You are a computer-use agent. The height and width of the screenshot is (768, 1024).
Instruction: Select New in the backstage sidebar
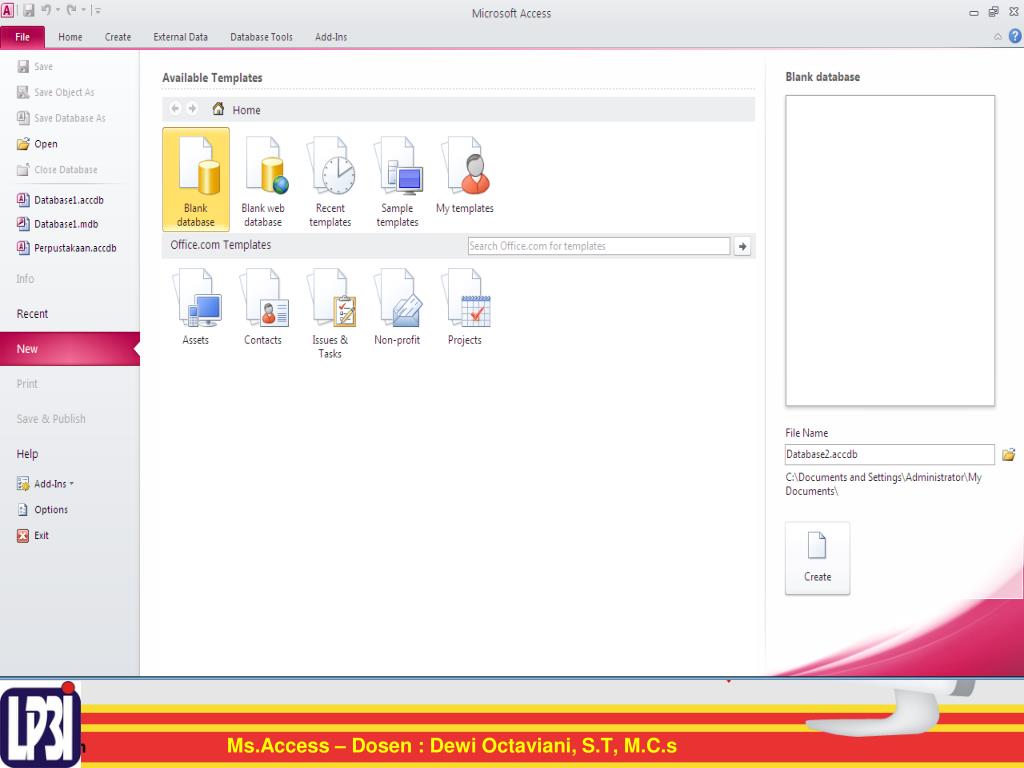(69, 349)
